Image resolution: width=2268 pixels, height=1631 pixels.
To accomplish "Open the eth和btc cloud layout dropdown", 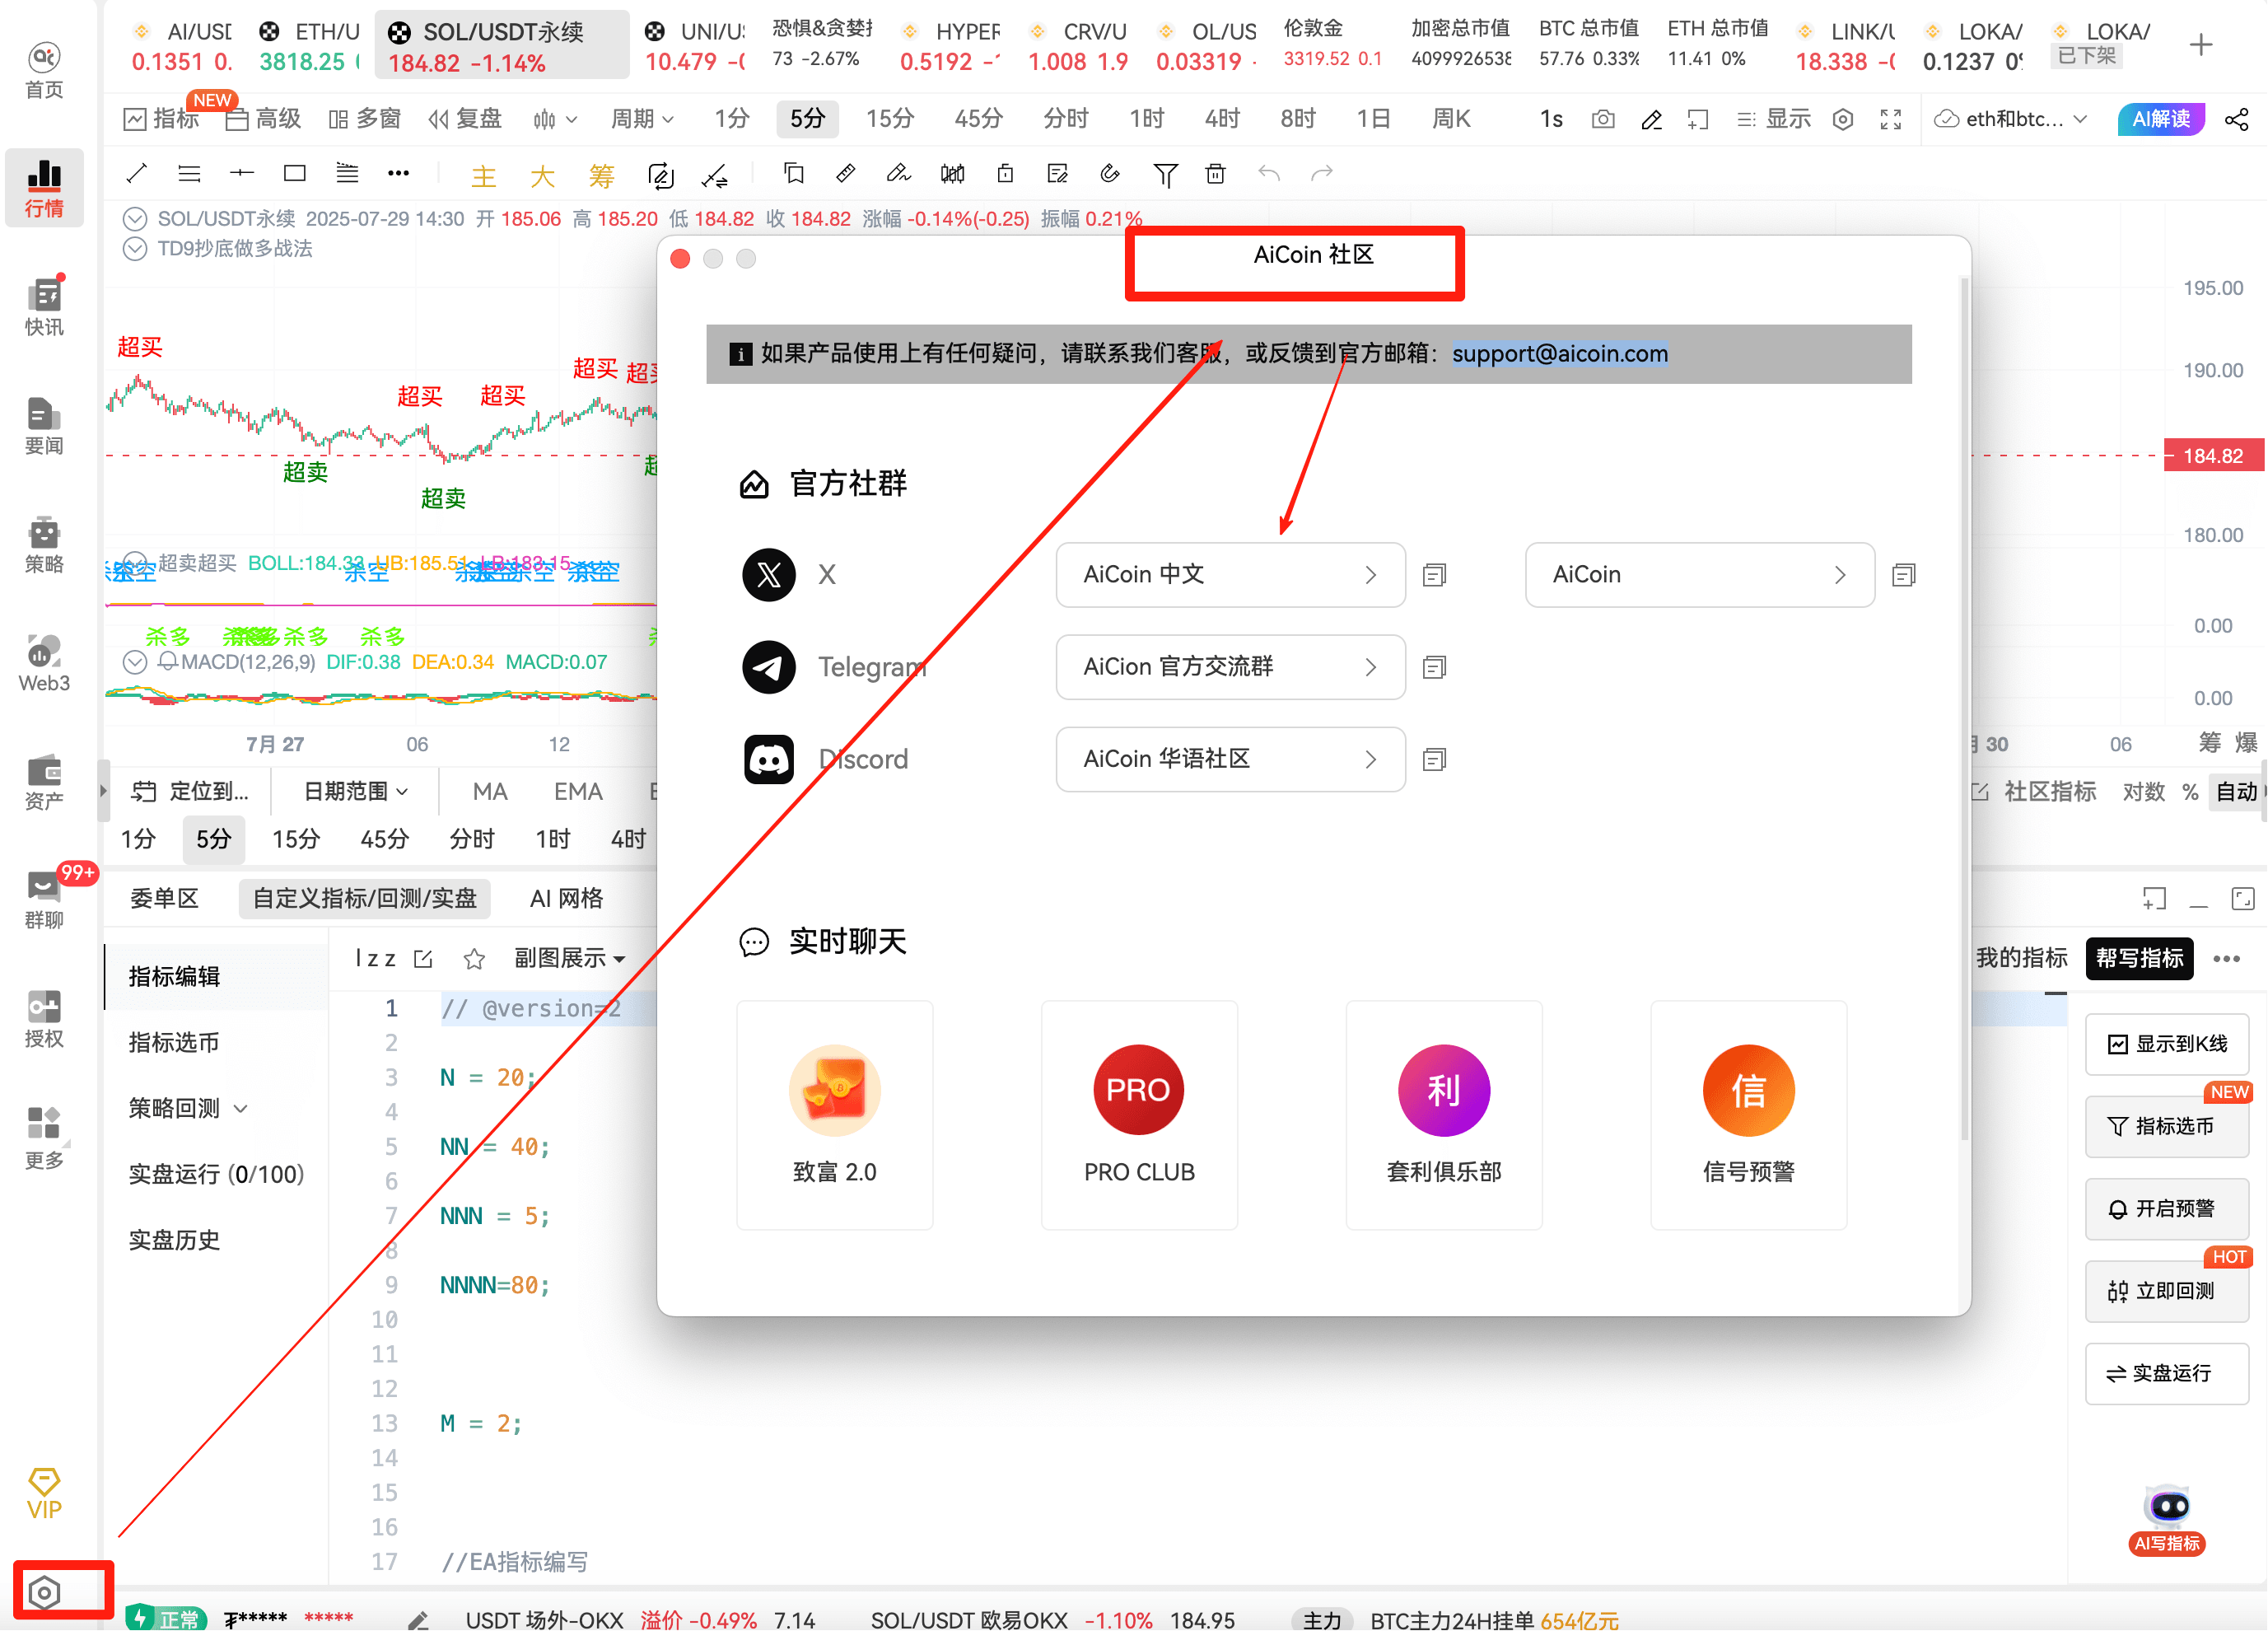I will pos(2010,119).
